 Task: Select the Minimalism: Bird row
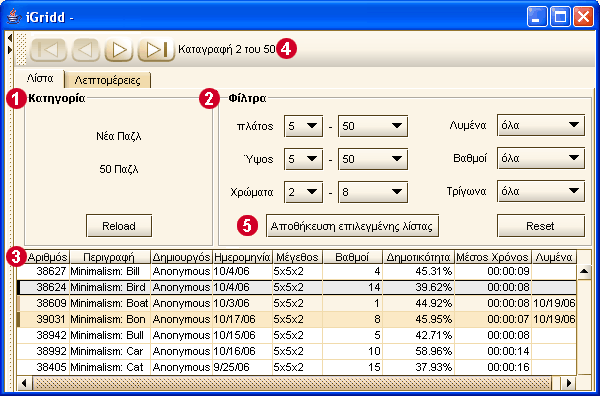297,287
